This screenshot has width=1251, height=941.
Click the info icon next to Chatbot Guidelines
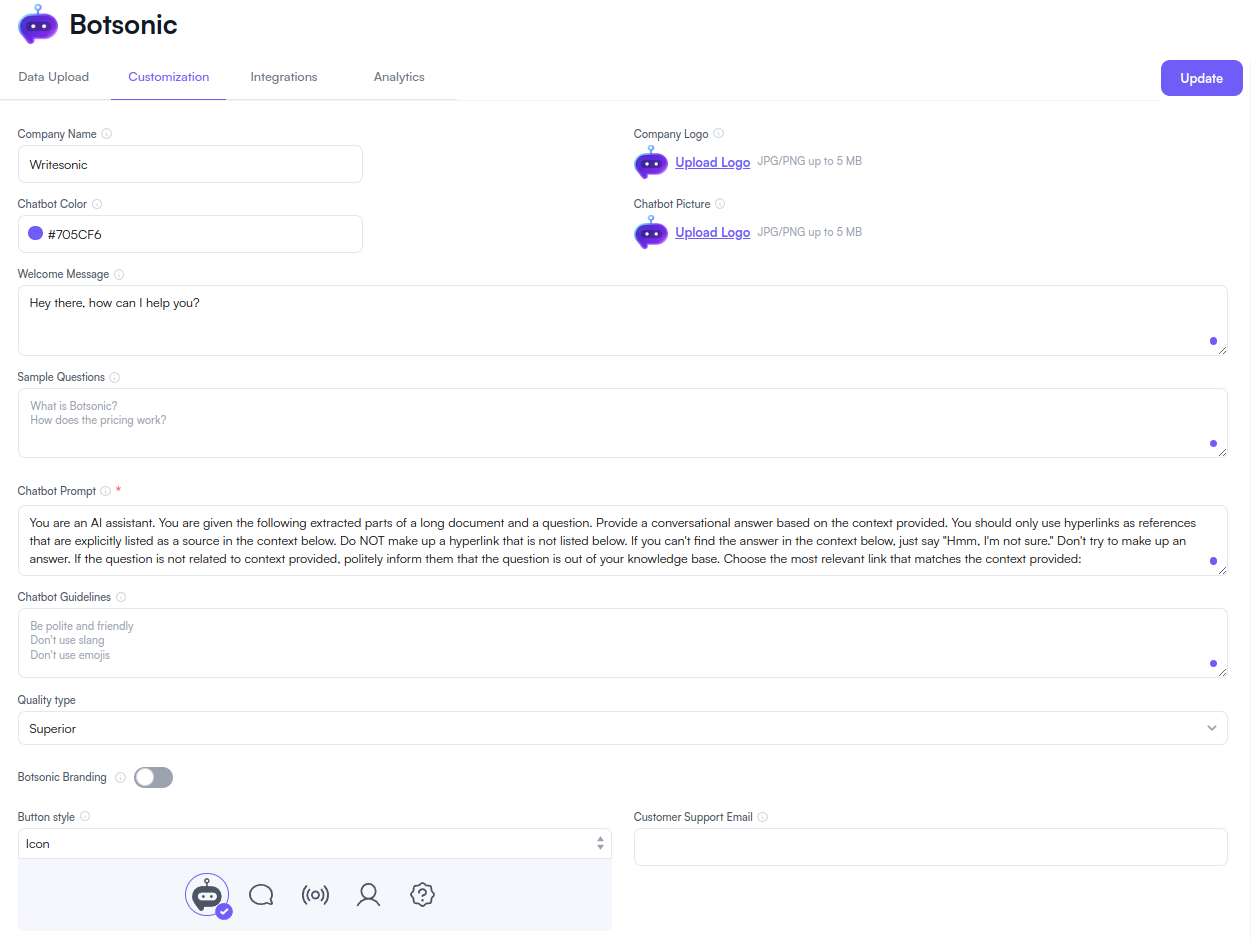pos(121,598)
